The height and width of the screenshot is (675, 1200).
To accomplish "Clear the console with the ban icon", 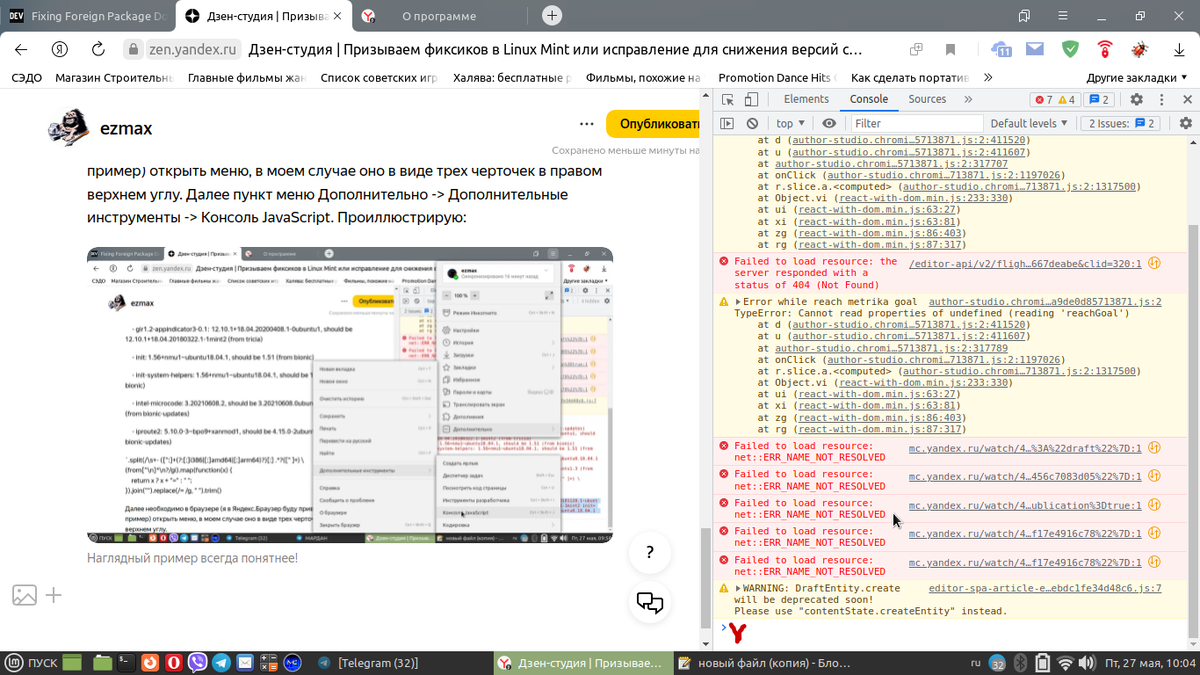I will click(752, 124).
